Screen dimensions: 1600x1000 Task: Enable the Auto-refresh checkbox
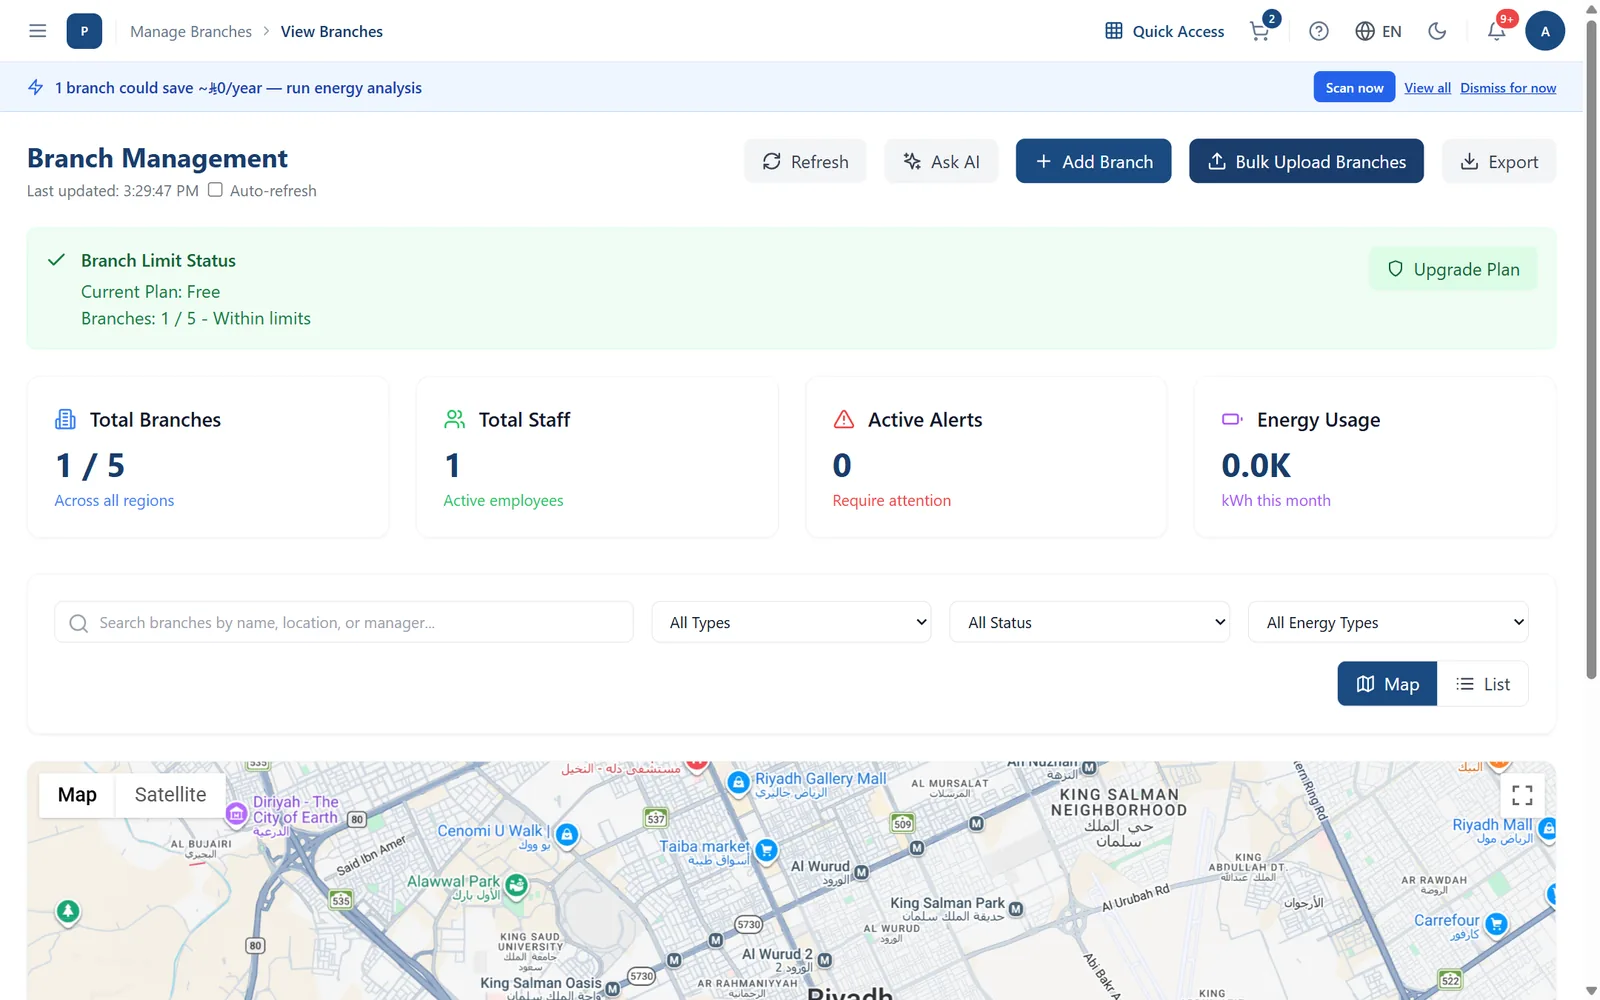215,190
